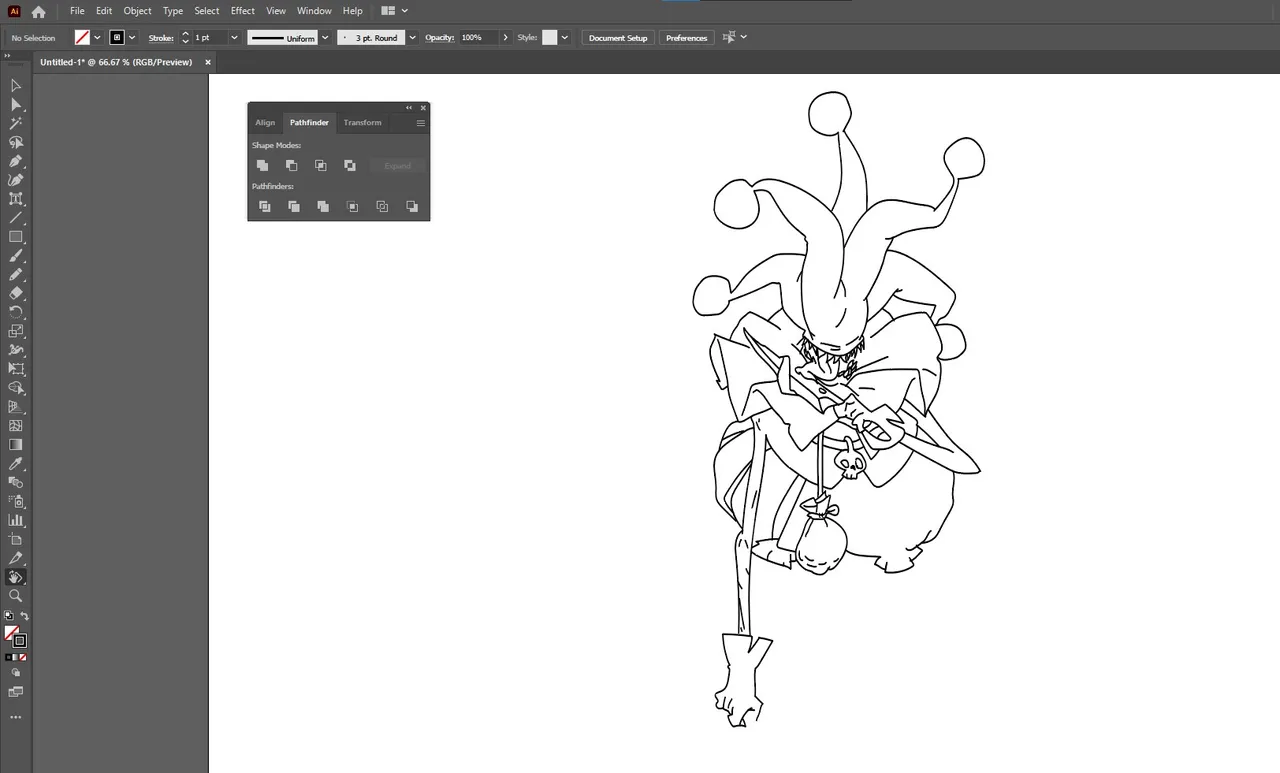
Task: Select the Perspective Grid tool
Action: (x=16, y=407)
